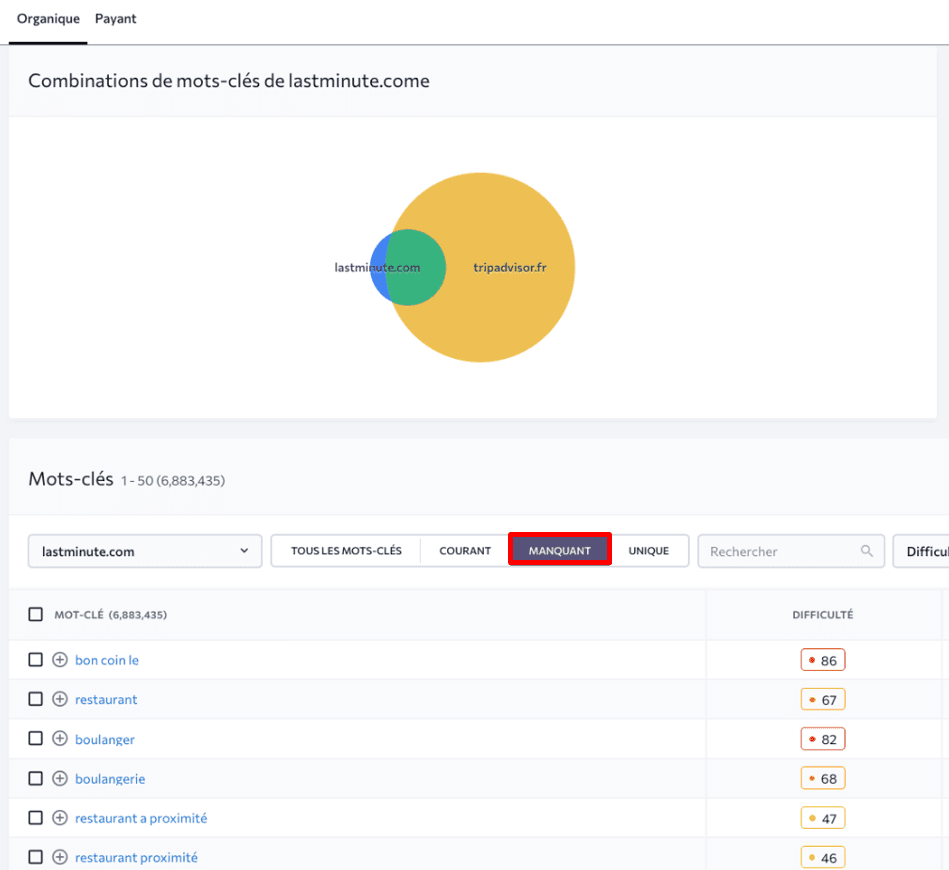Switch to the Organique tab
This screenshot has height=870, width=949.
coord(48,19)
